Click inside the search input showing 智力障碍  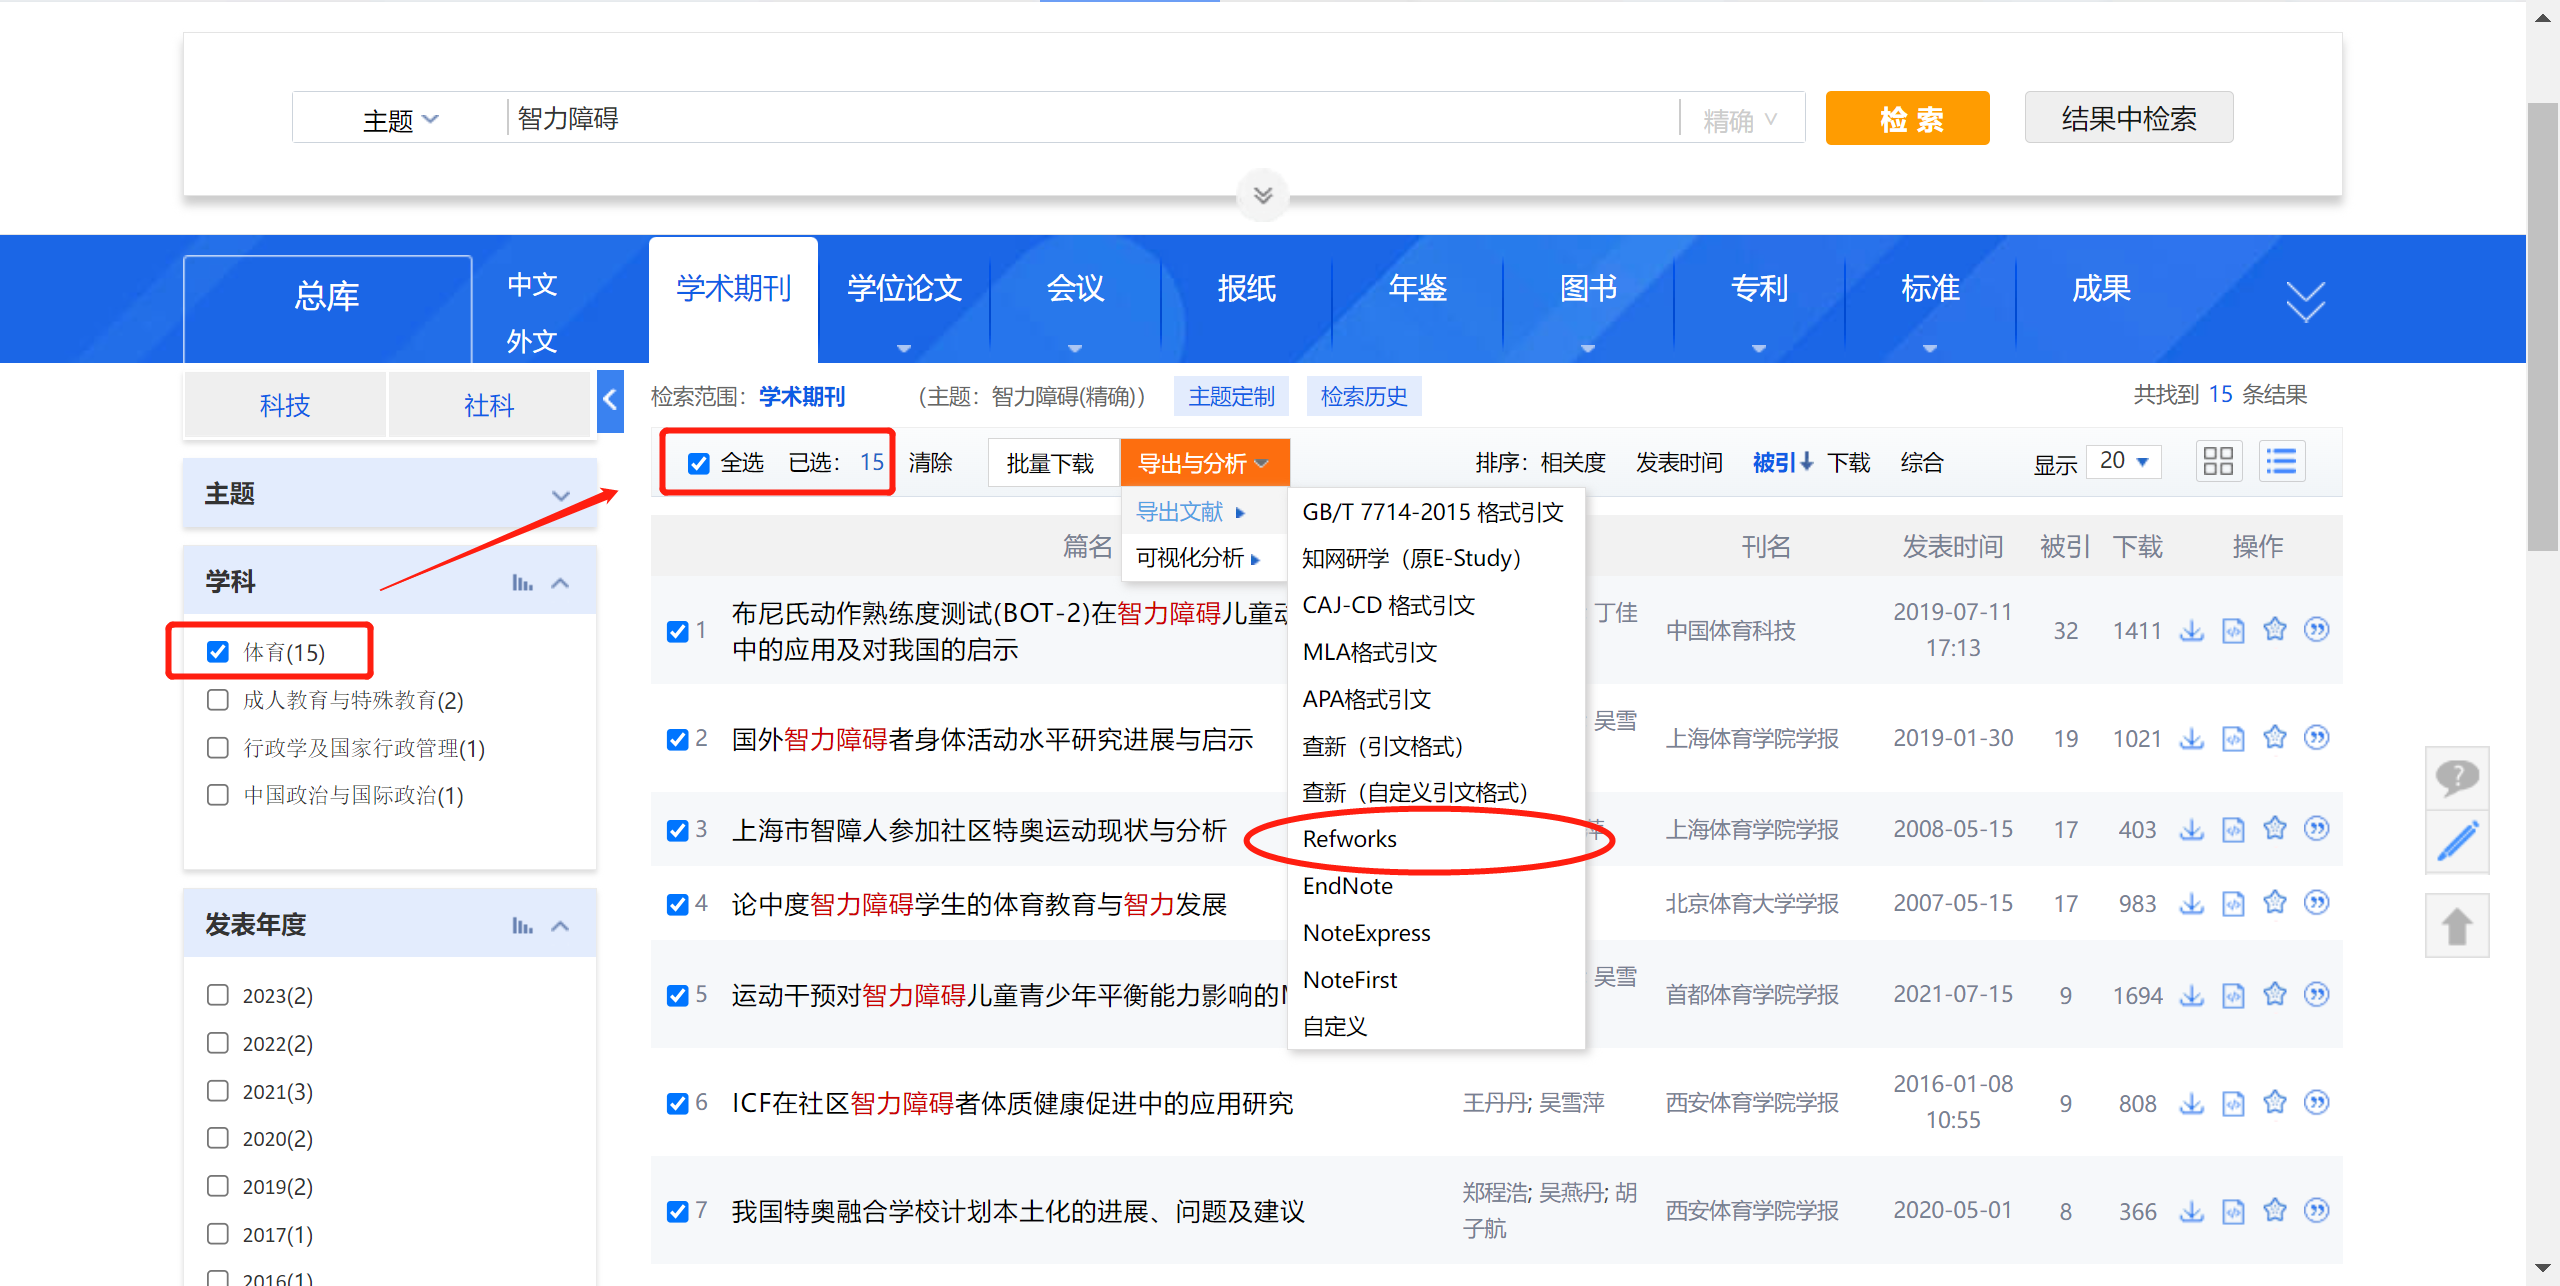pos(900,117)
